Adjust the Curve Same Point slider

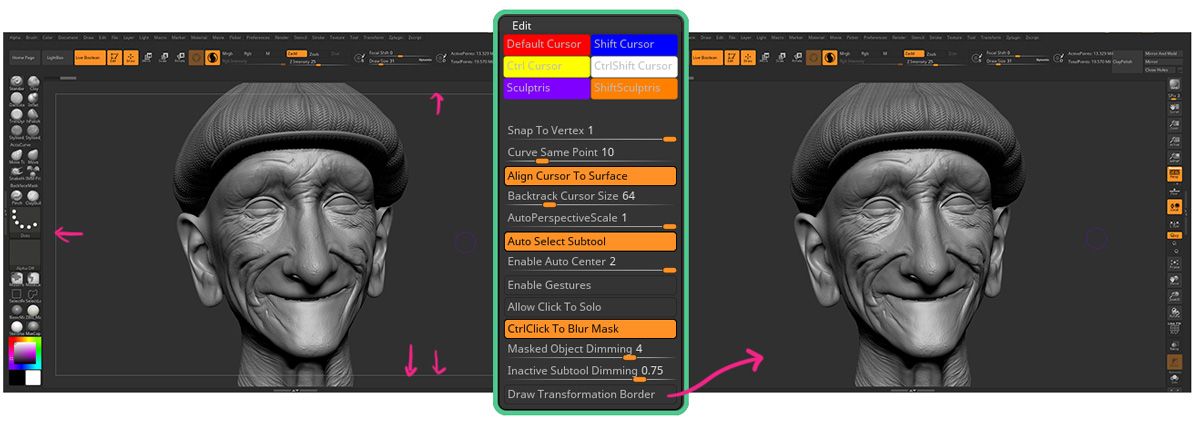[x=591, y=153]
